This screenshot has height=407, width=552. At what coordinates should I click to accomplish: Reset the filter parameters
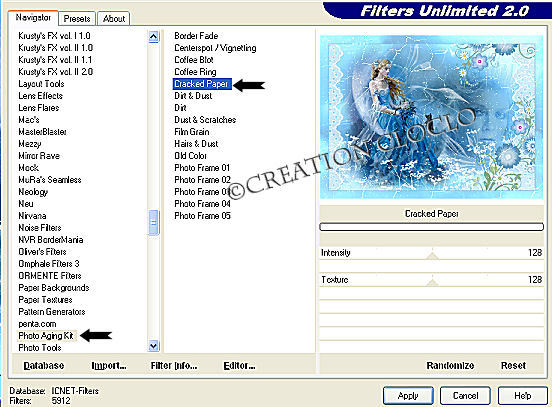(513, 365)
